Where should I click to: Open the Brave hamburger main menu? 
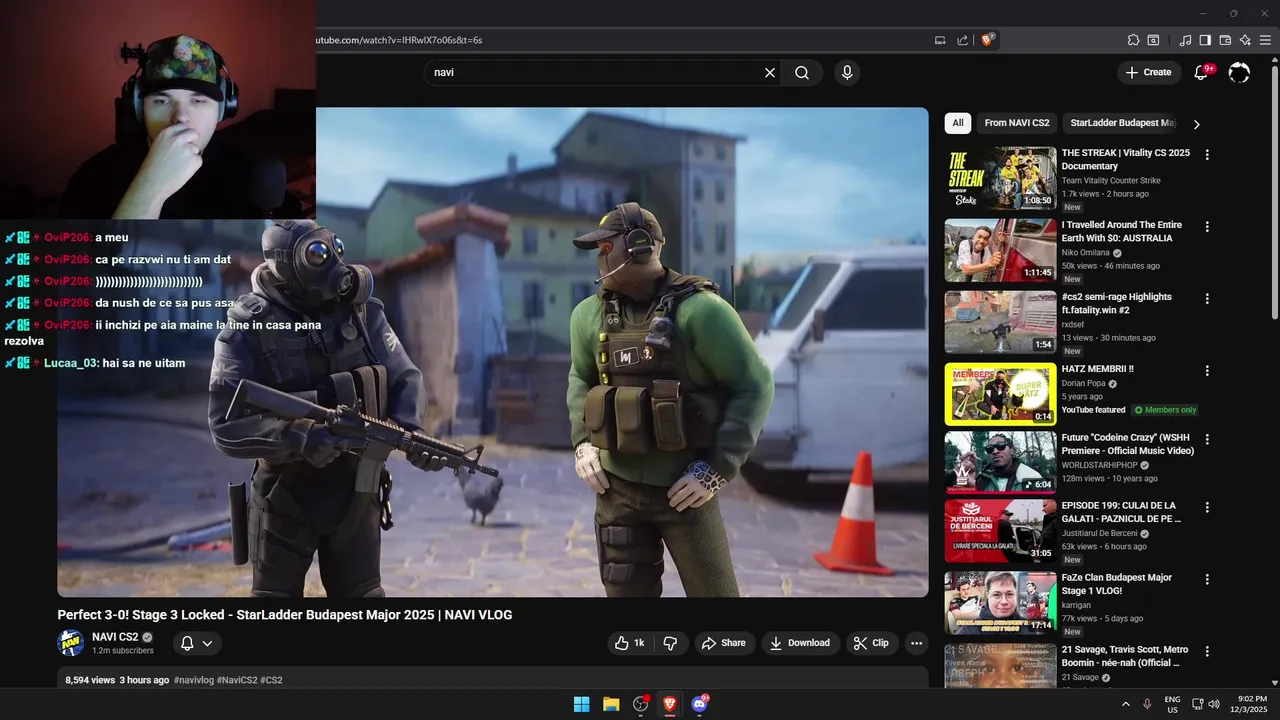click(1266, 40)
